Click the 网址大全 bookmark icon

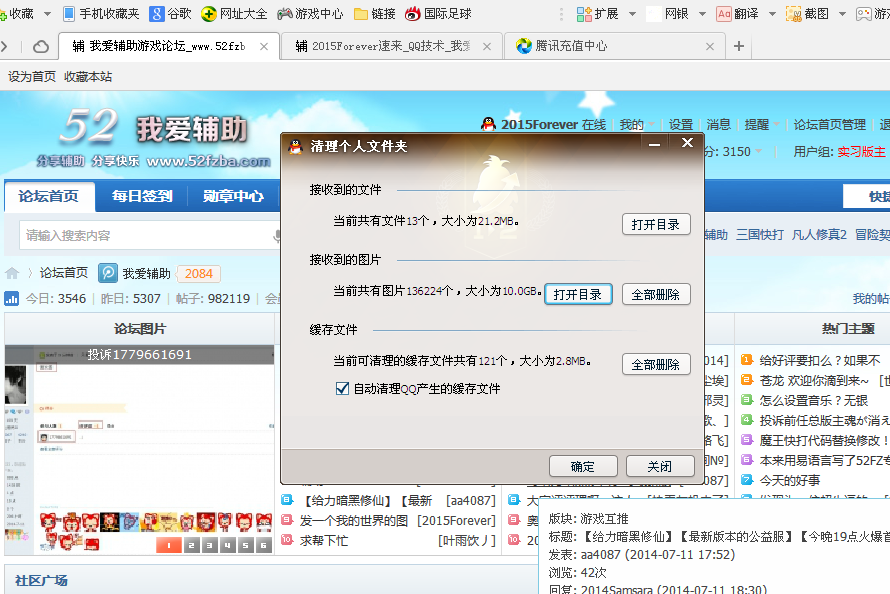[208, 14]
